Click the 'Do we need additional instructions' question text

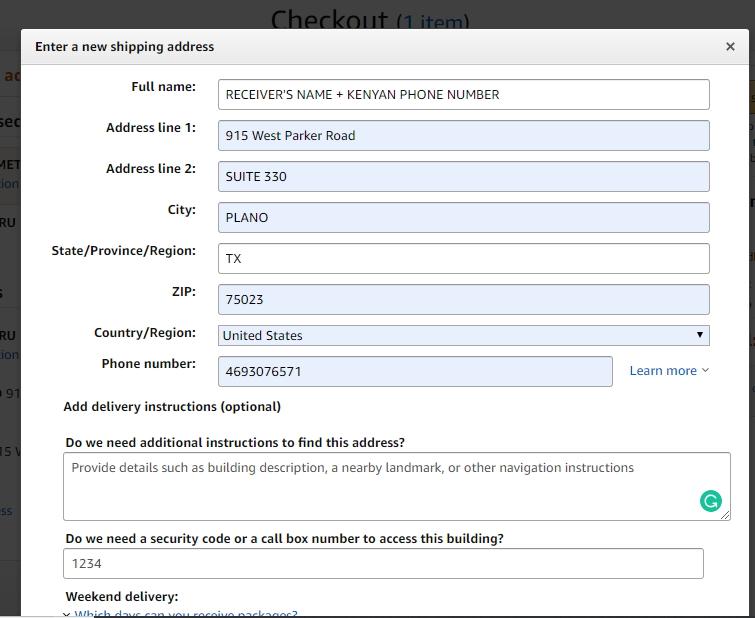click(235, 443)
